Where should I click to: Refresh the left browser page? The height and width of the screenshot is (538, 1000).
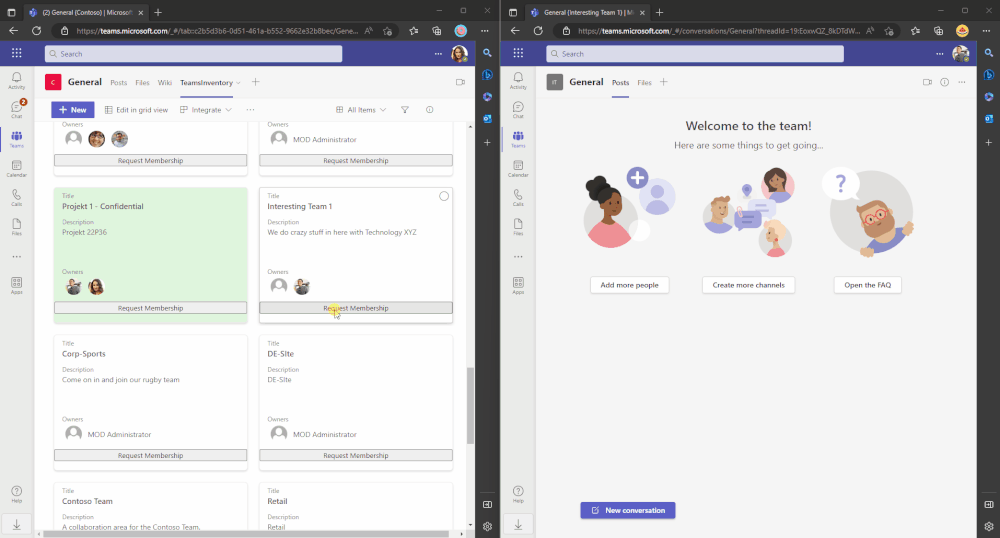tap(36, 31)
